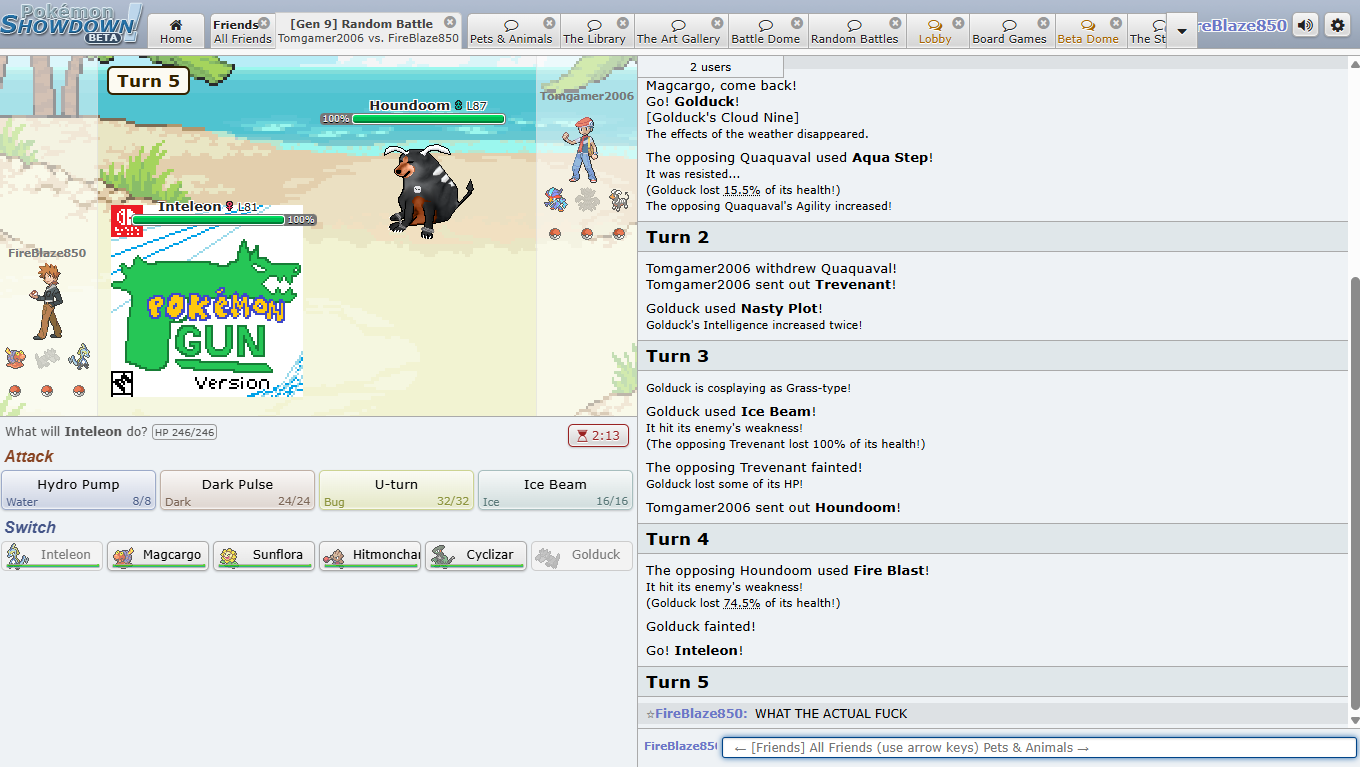Switch to the Battle Dome room tab
Image resolution: width=1360 pixels, height=767 pixels.
point(766,31)
